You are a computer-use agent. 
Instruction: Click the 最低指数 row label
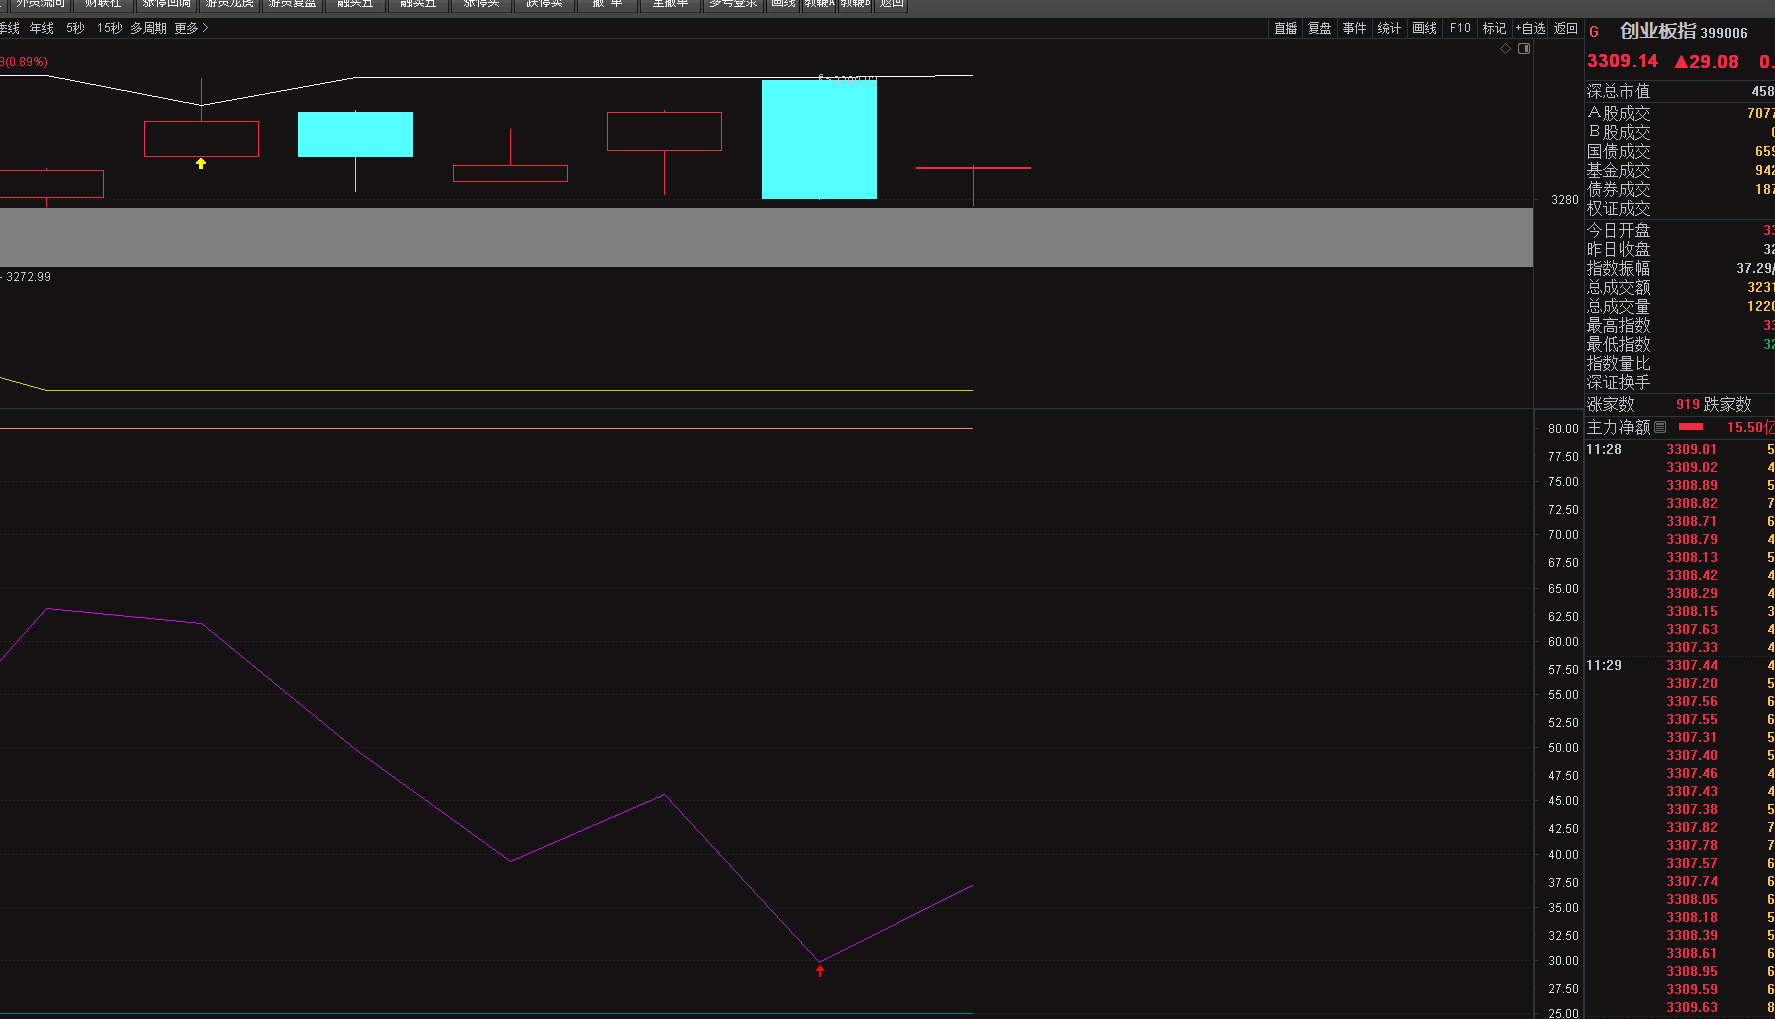click(1618, 344)
